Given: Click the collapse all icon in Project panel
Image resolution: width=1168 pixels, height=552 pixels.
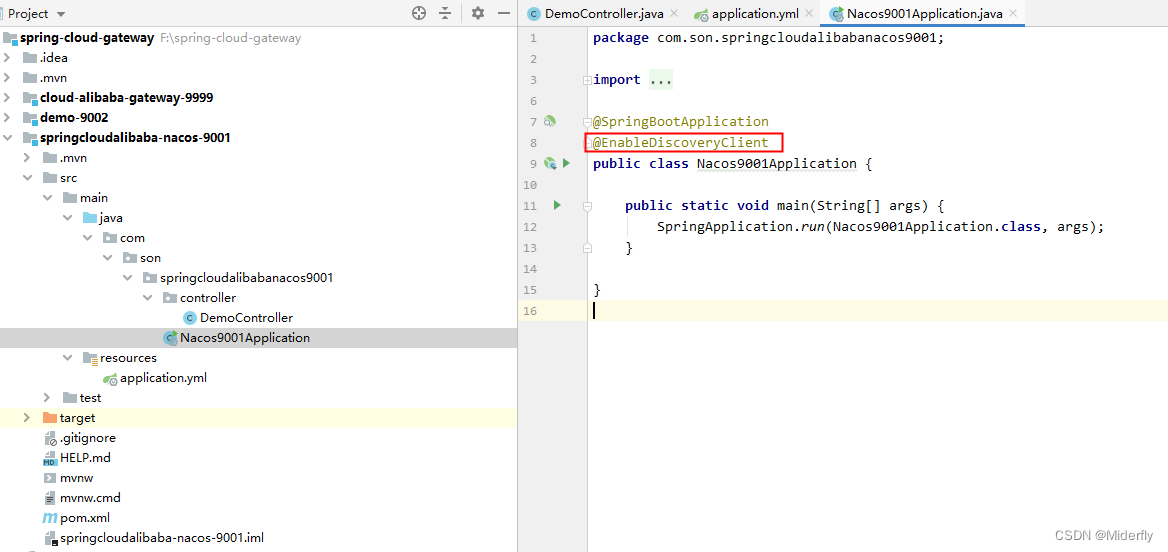Looking at the screenshot, I should (445, 13).
